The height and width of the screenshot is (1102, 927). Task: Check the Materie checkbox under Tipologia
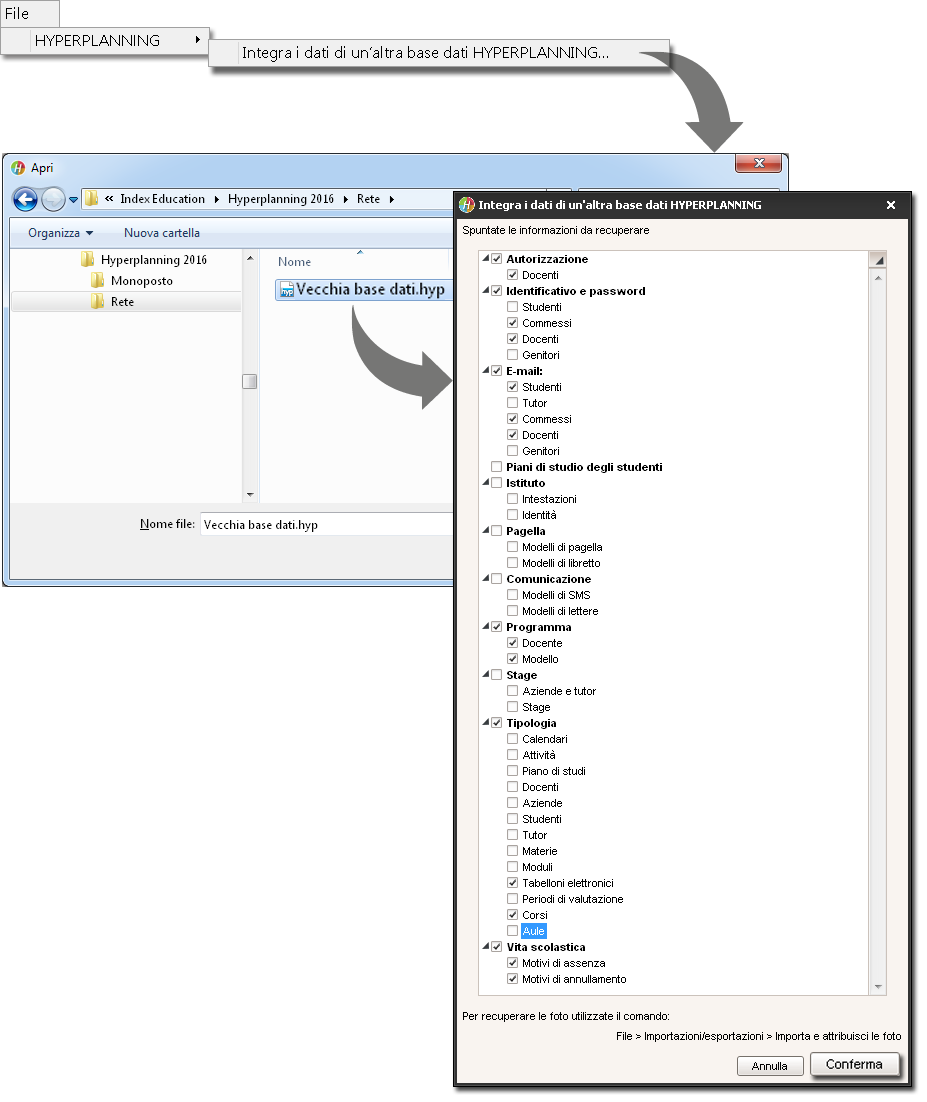click(512, 851)
